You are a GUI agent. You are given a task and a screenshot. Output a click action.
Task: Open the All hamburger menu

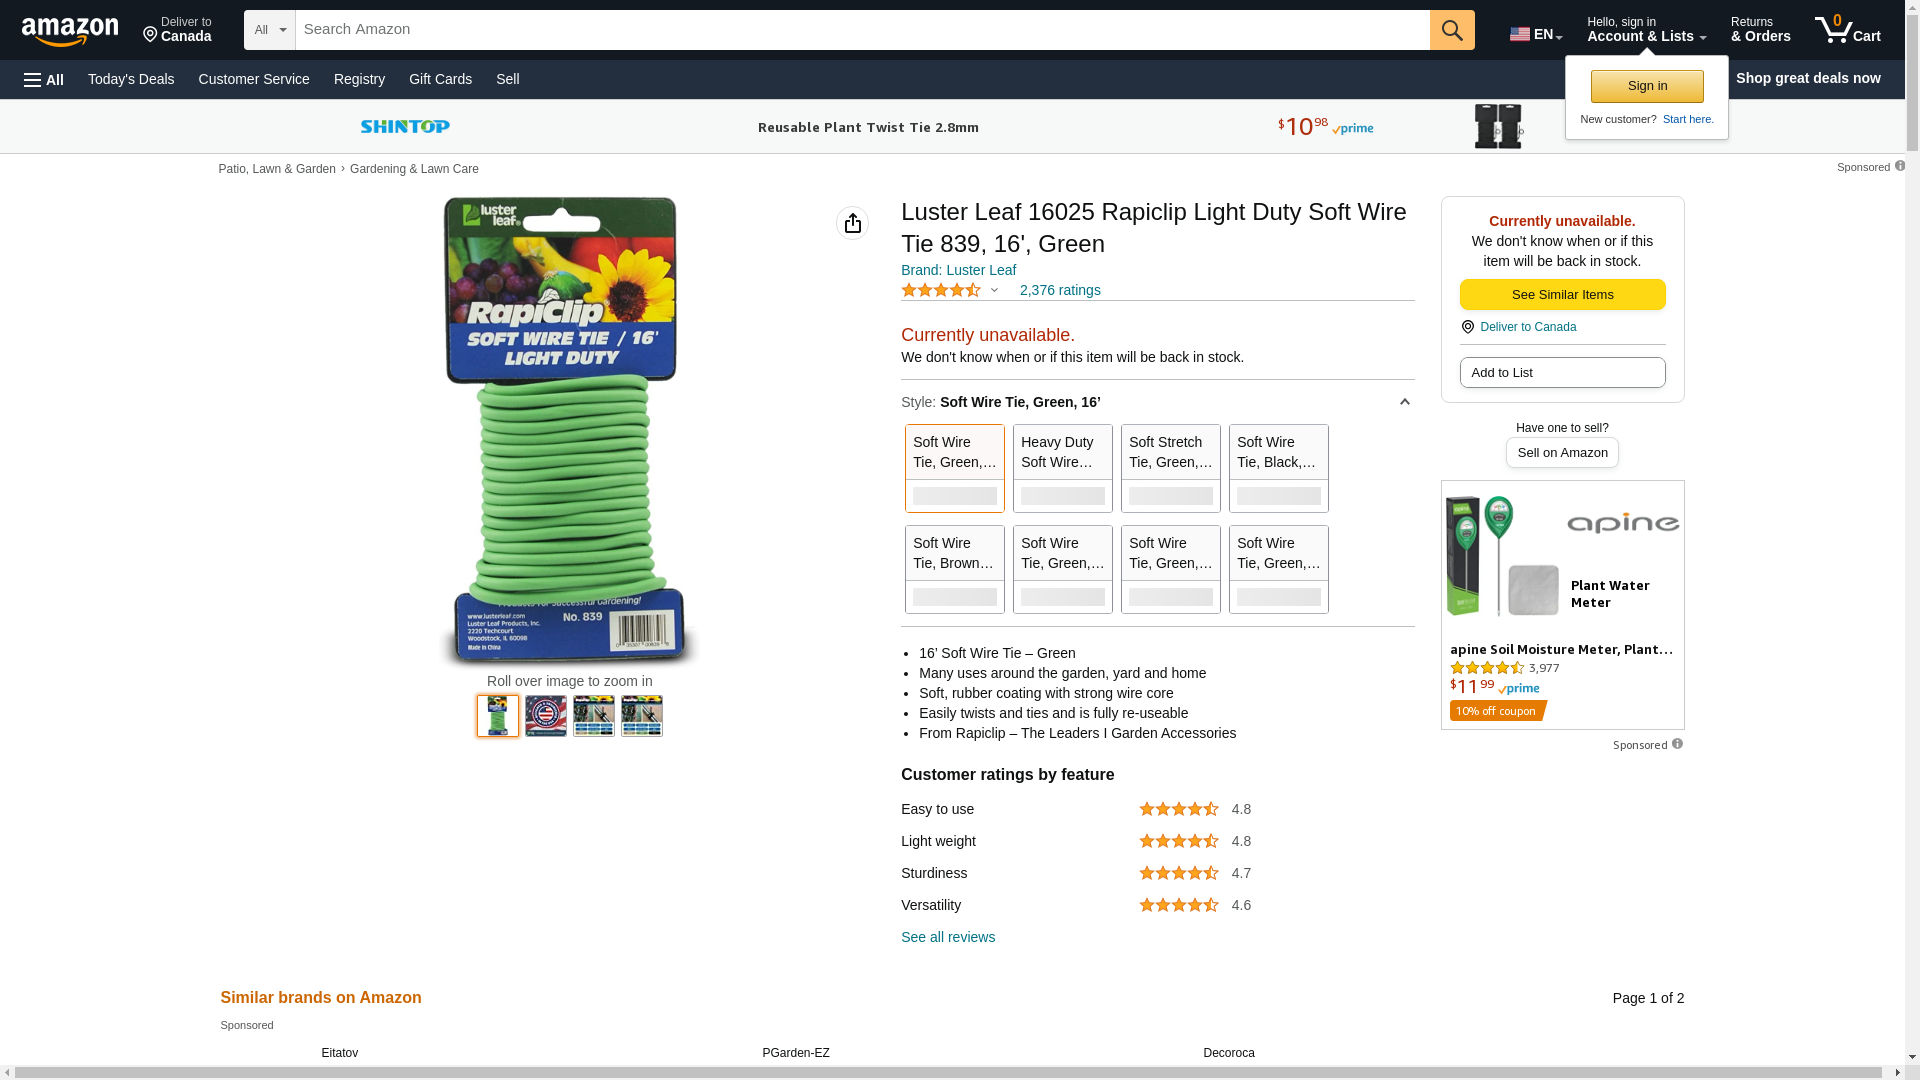pyautogui.click(x=44, y=79)
